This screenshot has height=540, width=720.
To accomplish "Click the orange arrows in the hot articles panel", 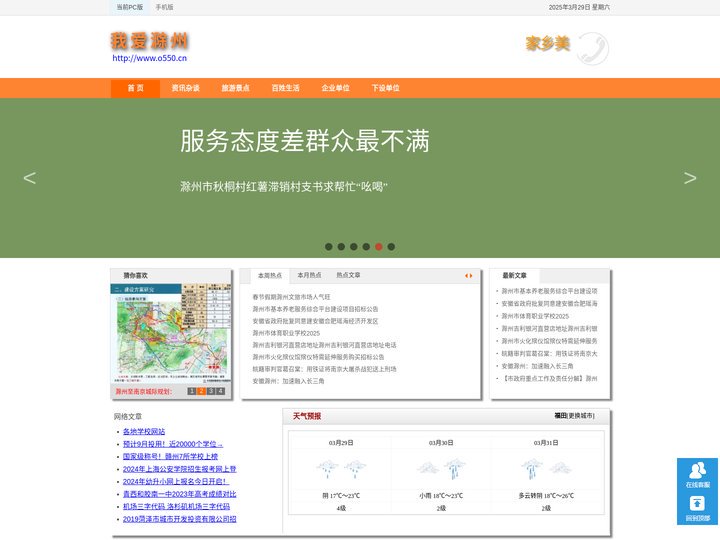I will tap(468, 276).
